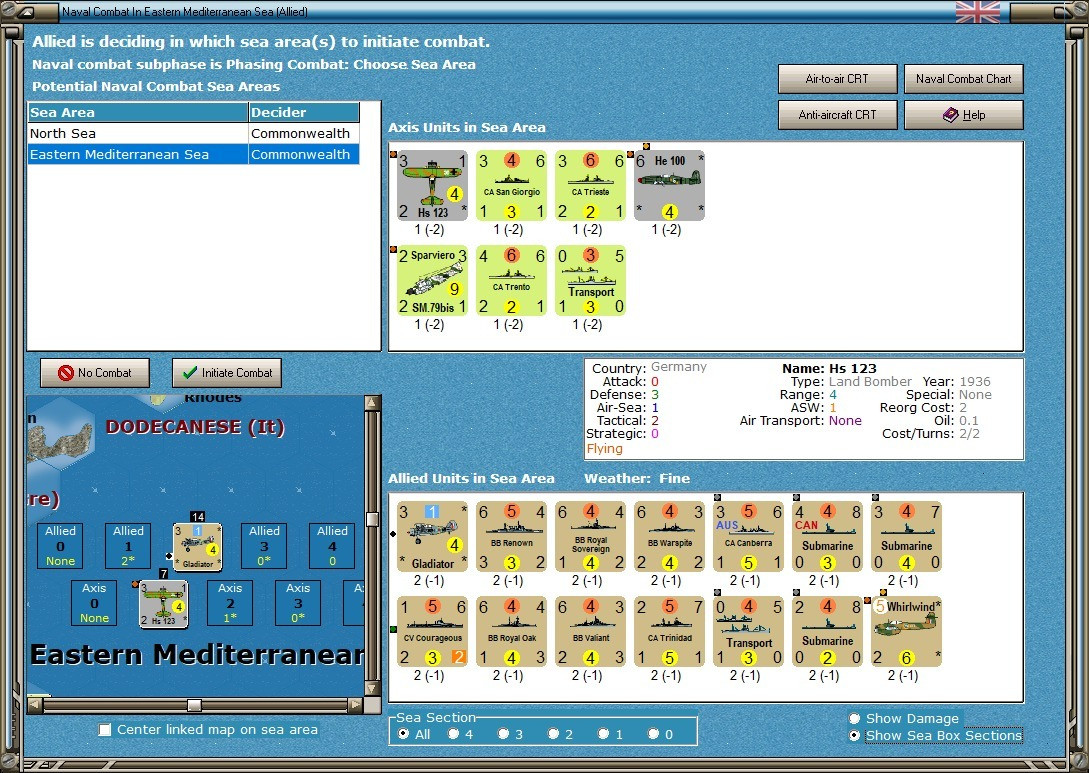Select the CA San Giorgio cruiser counter

coord(512,185)
